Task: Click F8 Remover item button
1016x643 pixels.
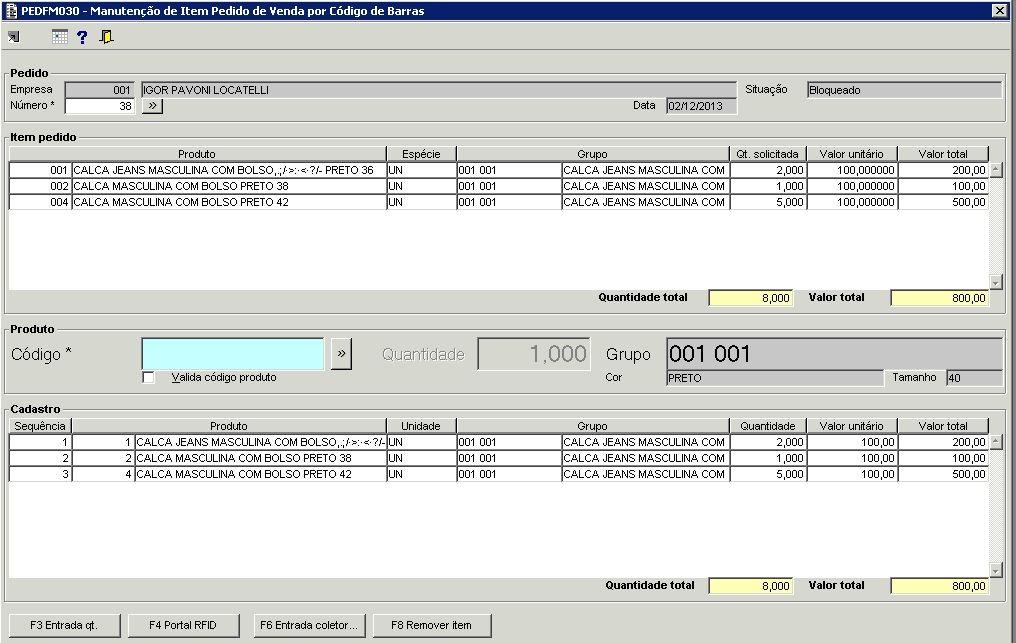Action: click(x=432, y=625)
